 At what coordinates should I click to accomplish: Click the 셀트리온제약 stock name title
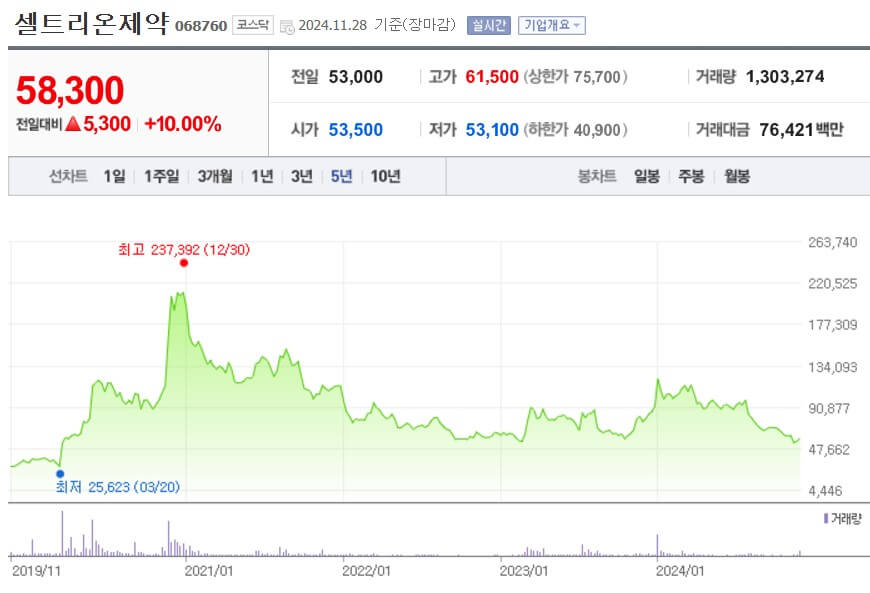[92, 24]
